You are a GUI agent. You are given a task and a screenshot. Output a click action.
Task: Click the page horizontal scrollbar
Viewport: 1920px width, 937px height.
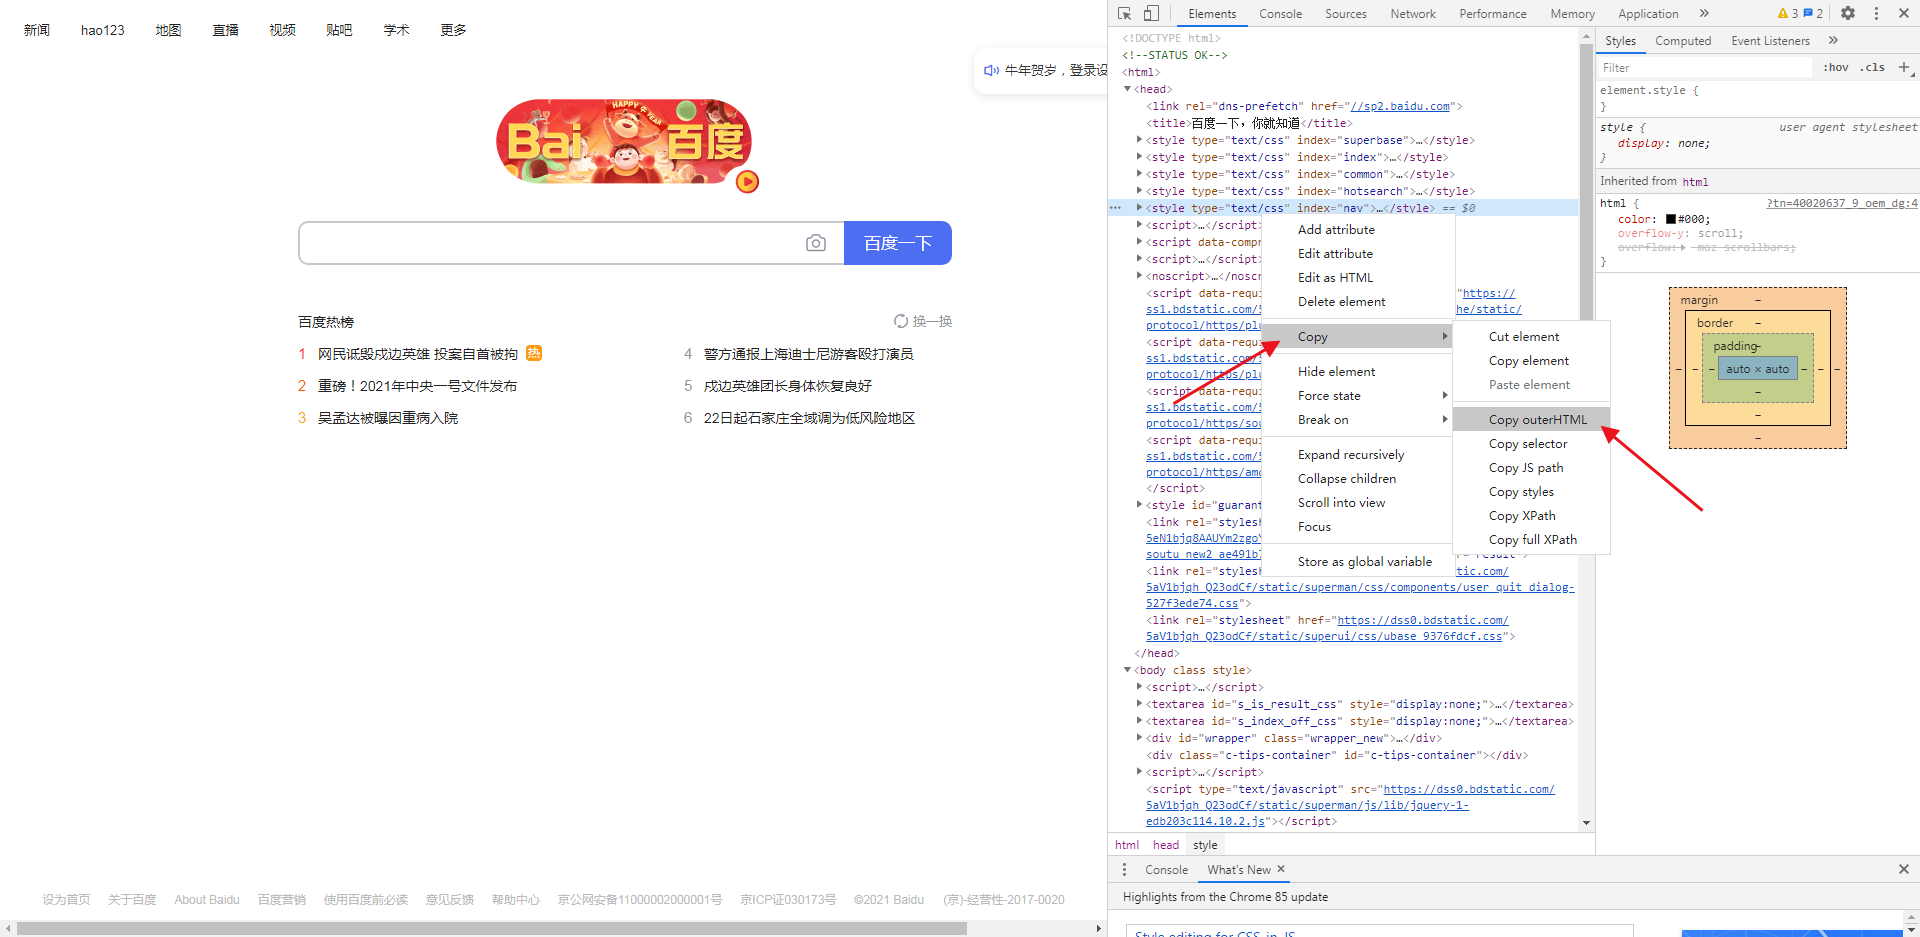[x=492, y=928]
